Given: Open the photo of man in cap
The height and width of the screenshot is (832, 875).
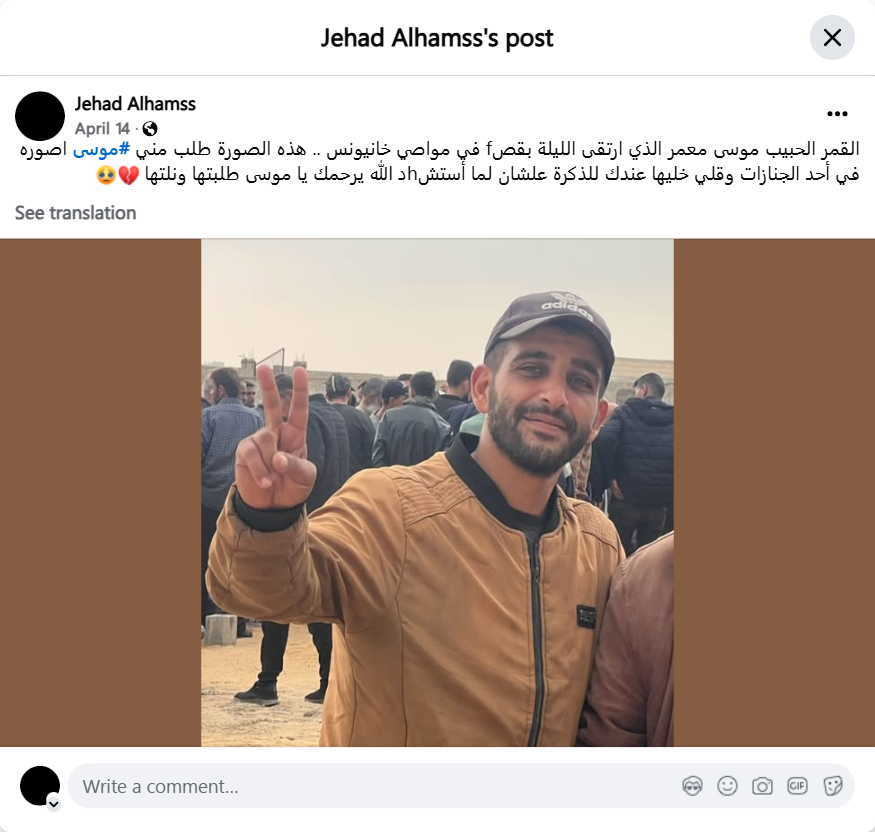Looking at the screenshot, I should pos(438,493).
